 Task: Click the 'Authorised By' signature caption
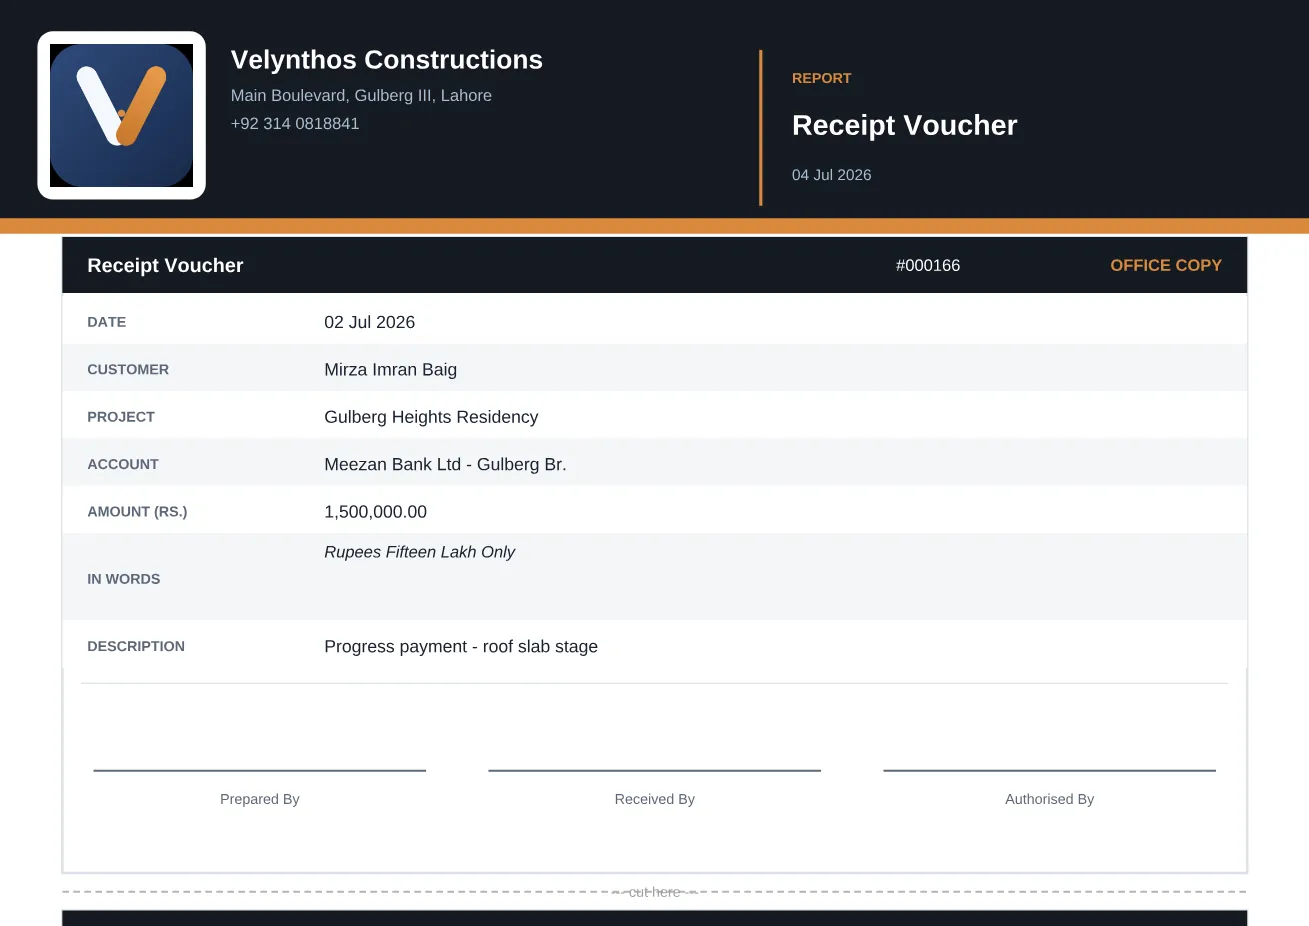1050,799
